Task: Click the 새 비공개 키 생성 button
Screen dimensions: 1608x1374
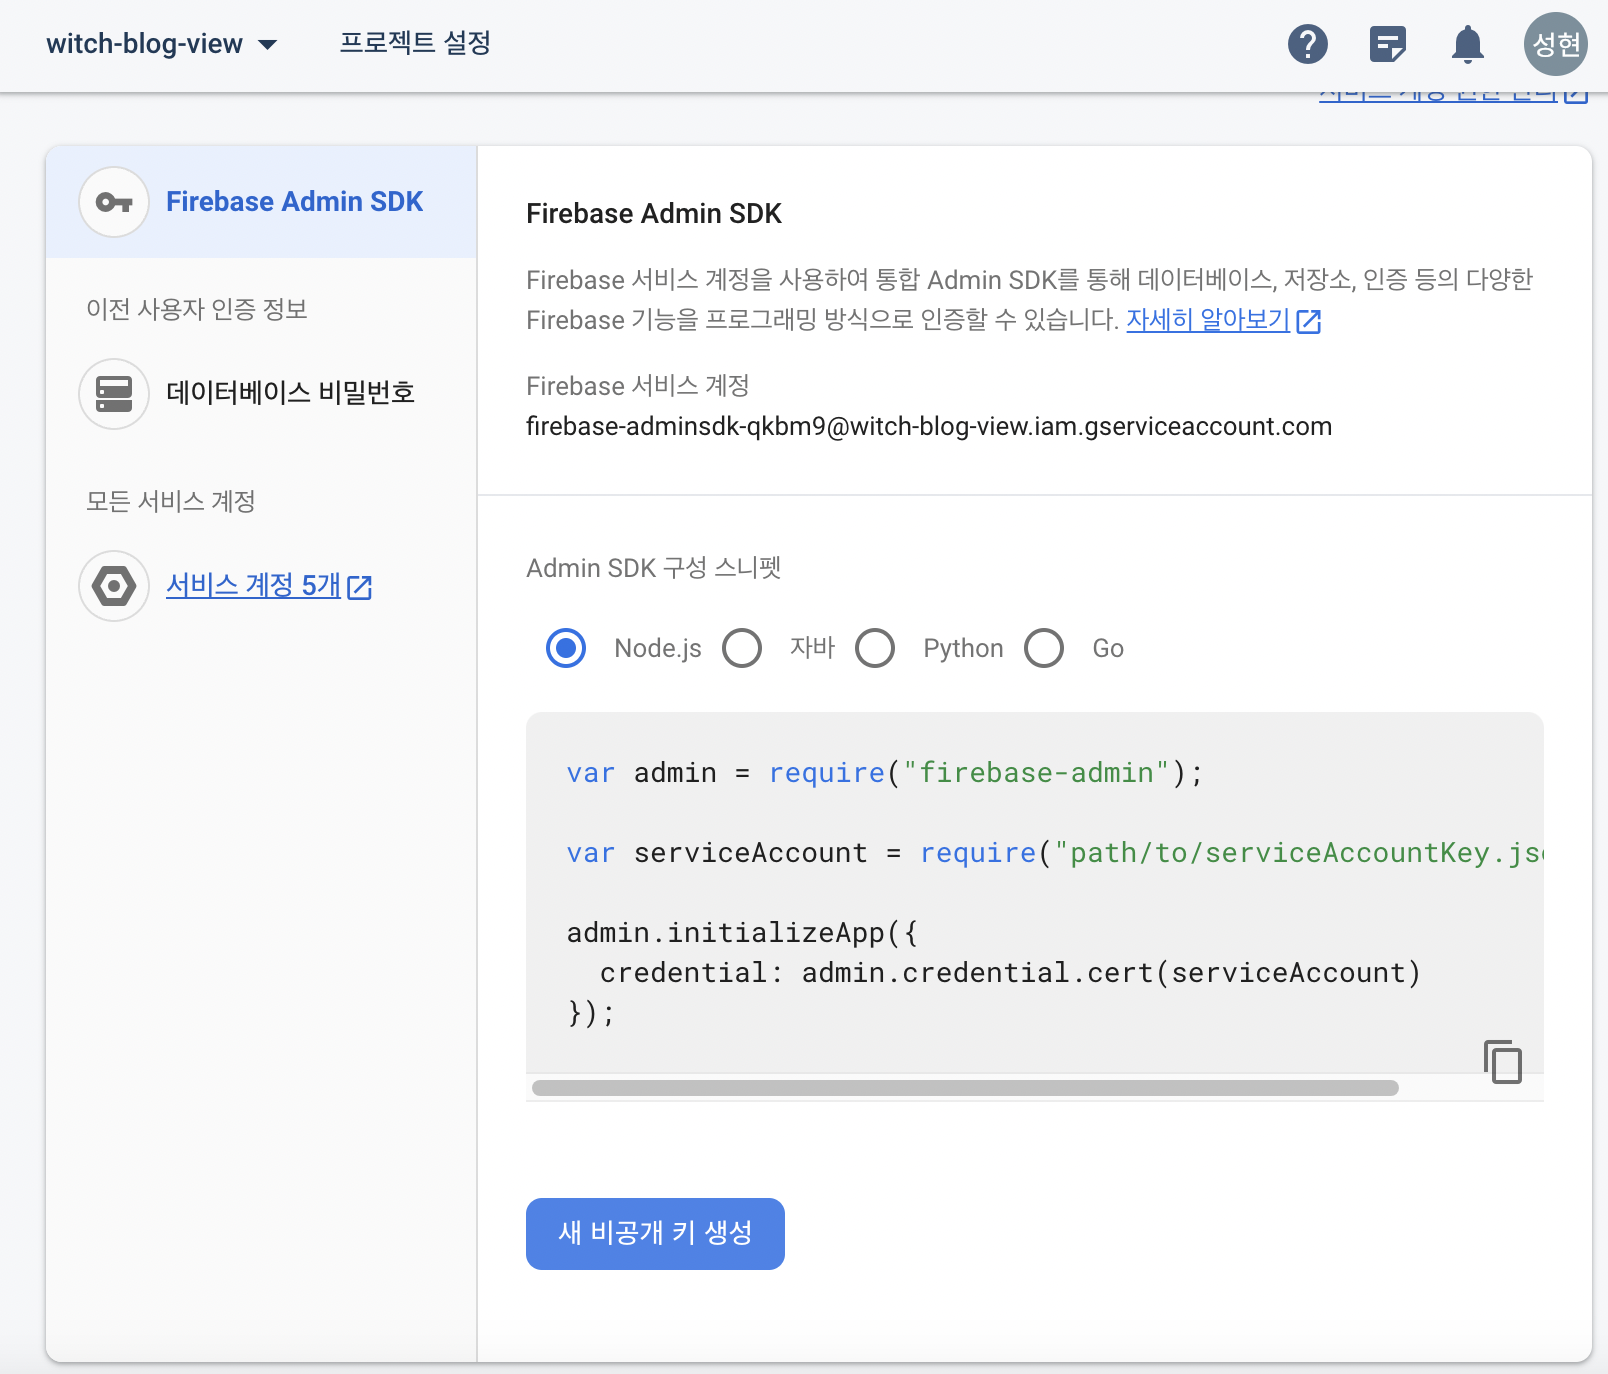Action: pyautogui.click(x=655, y=1233)
